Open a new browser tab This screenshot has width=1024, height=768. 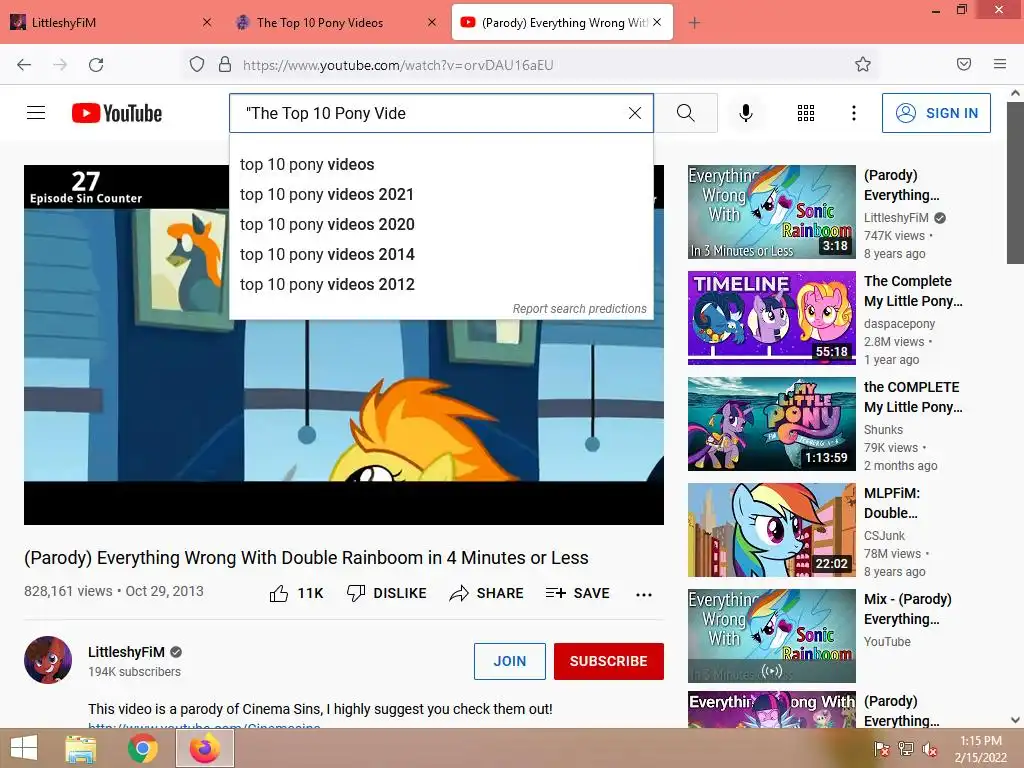[694, 23]
